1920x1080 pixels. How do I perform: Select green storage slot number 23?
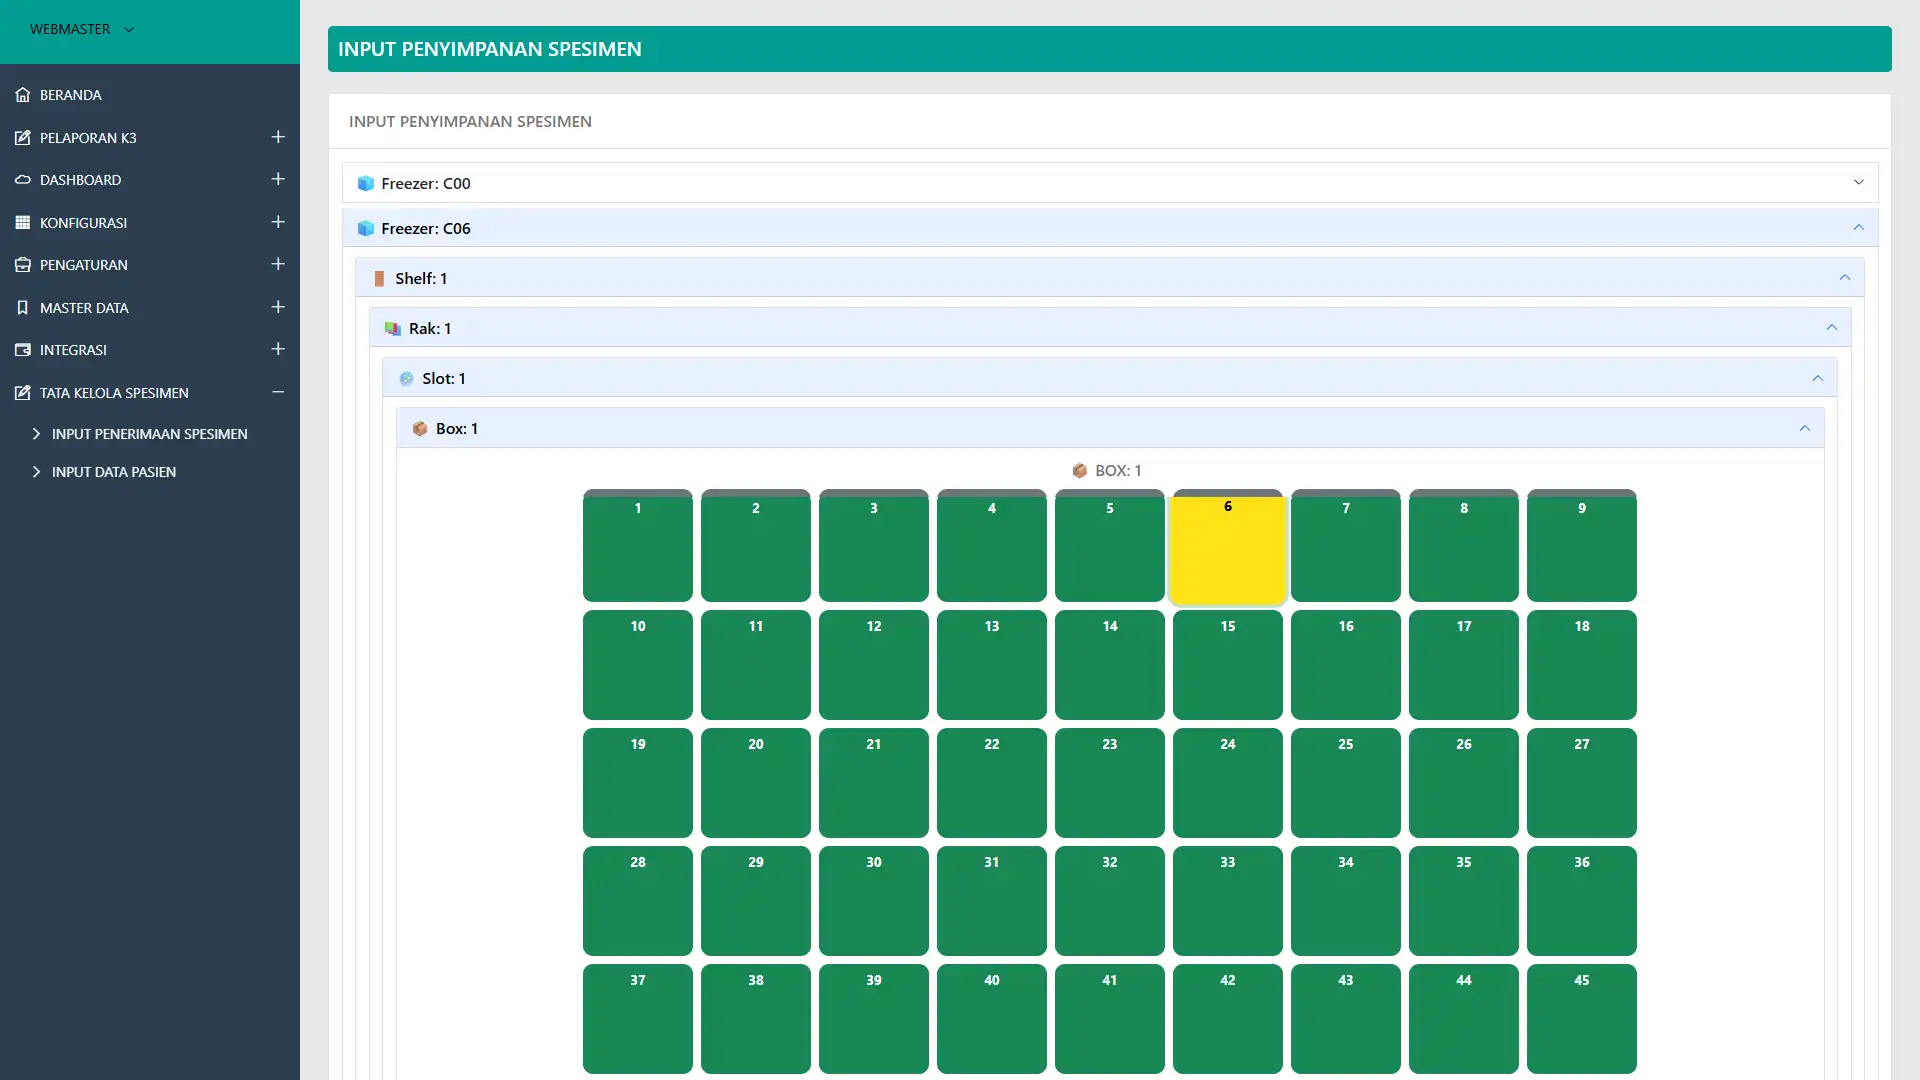click(x=1109, y=782)
